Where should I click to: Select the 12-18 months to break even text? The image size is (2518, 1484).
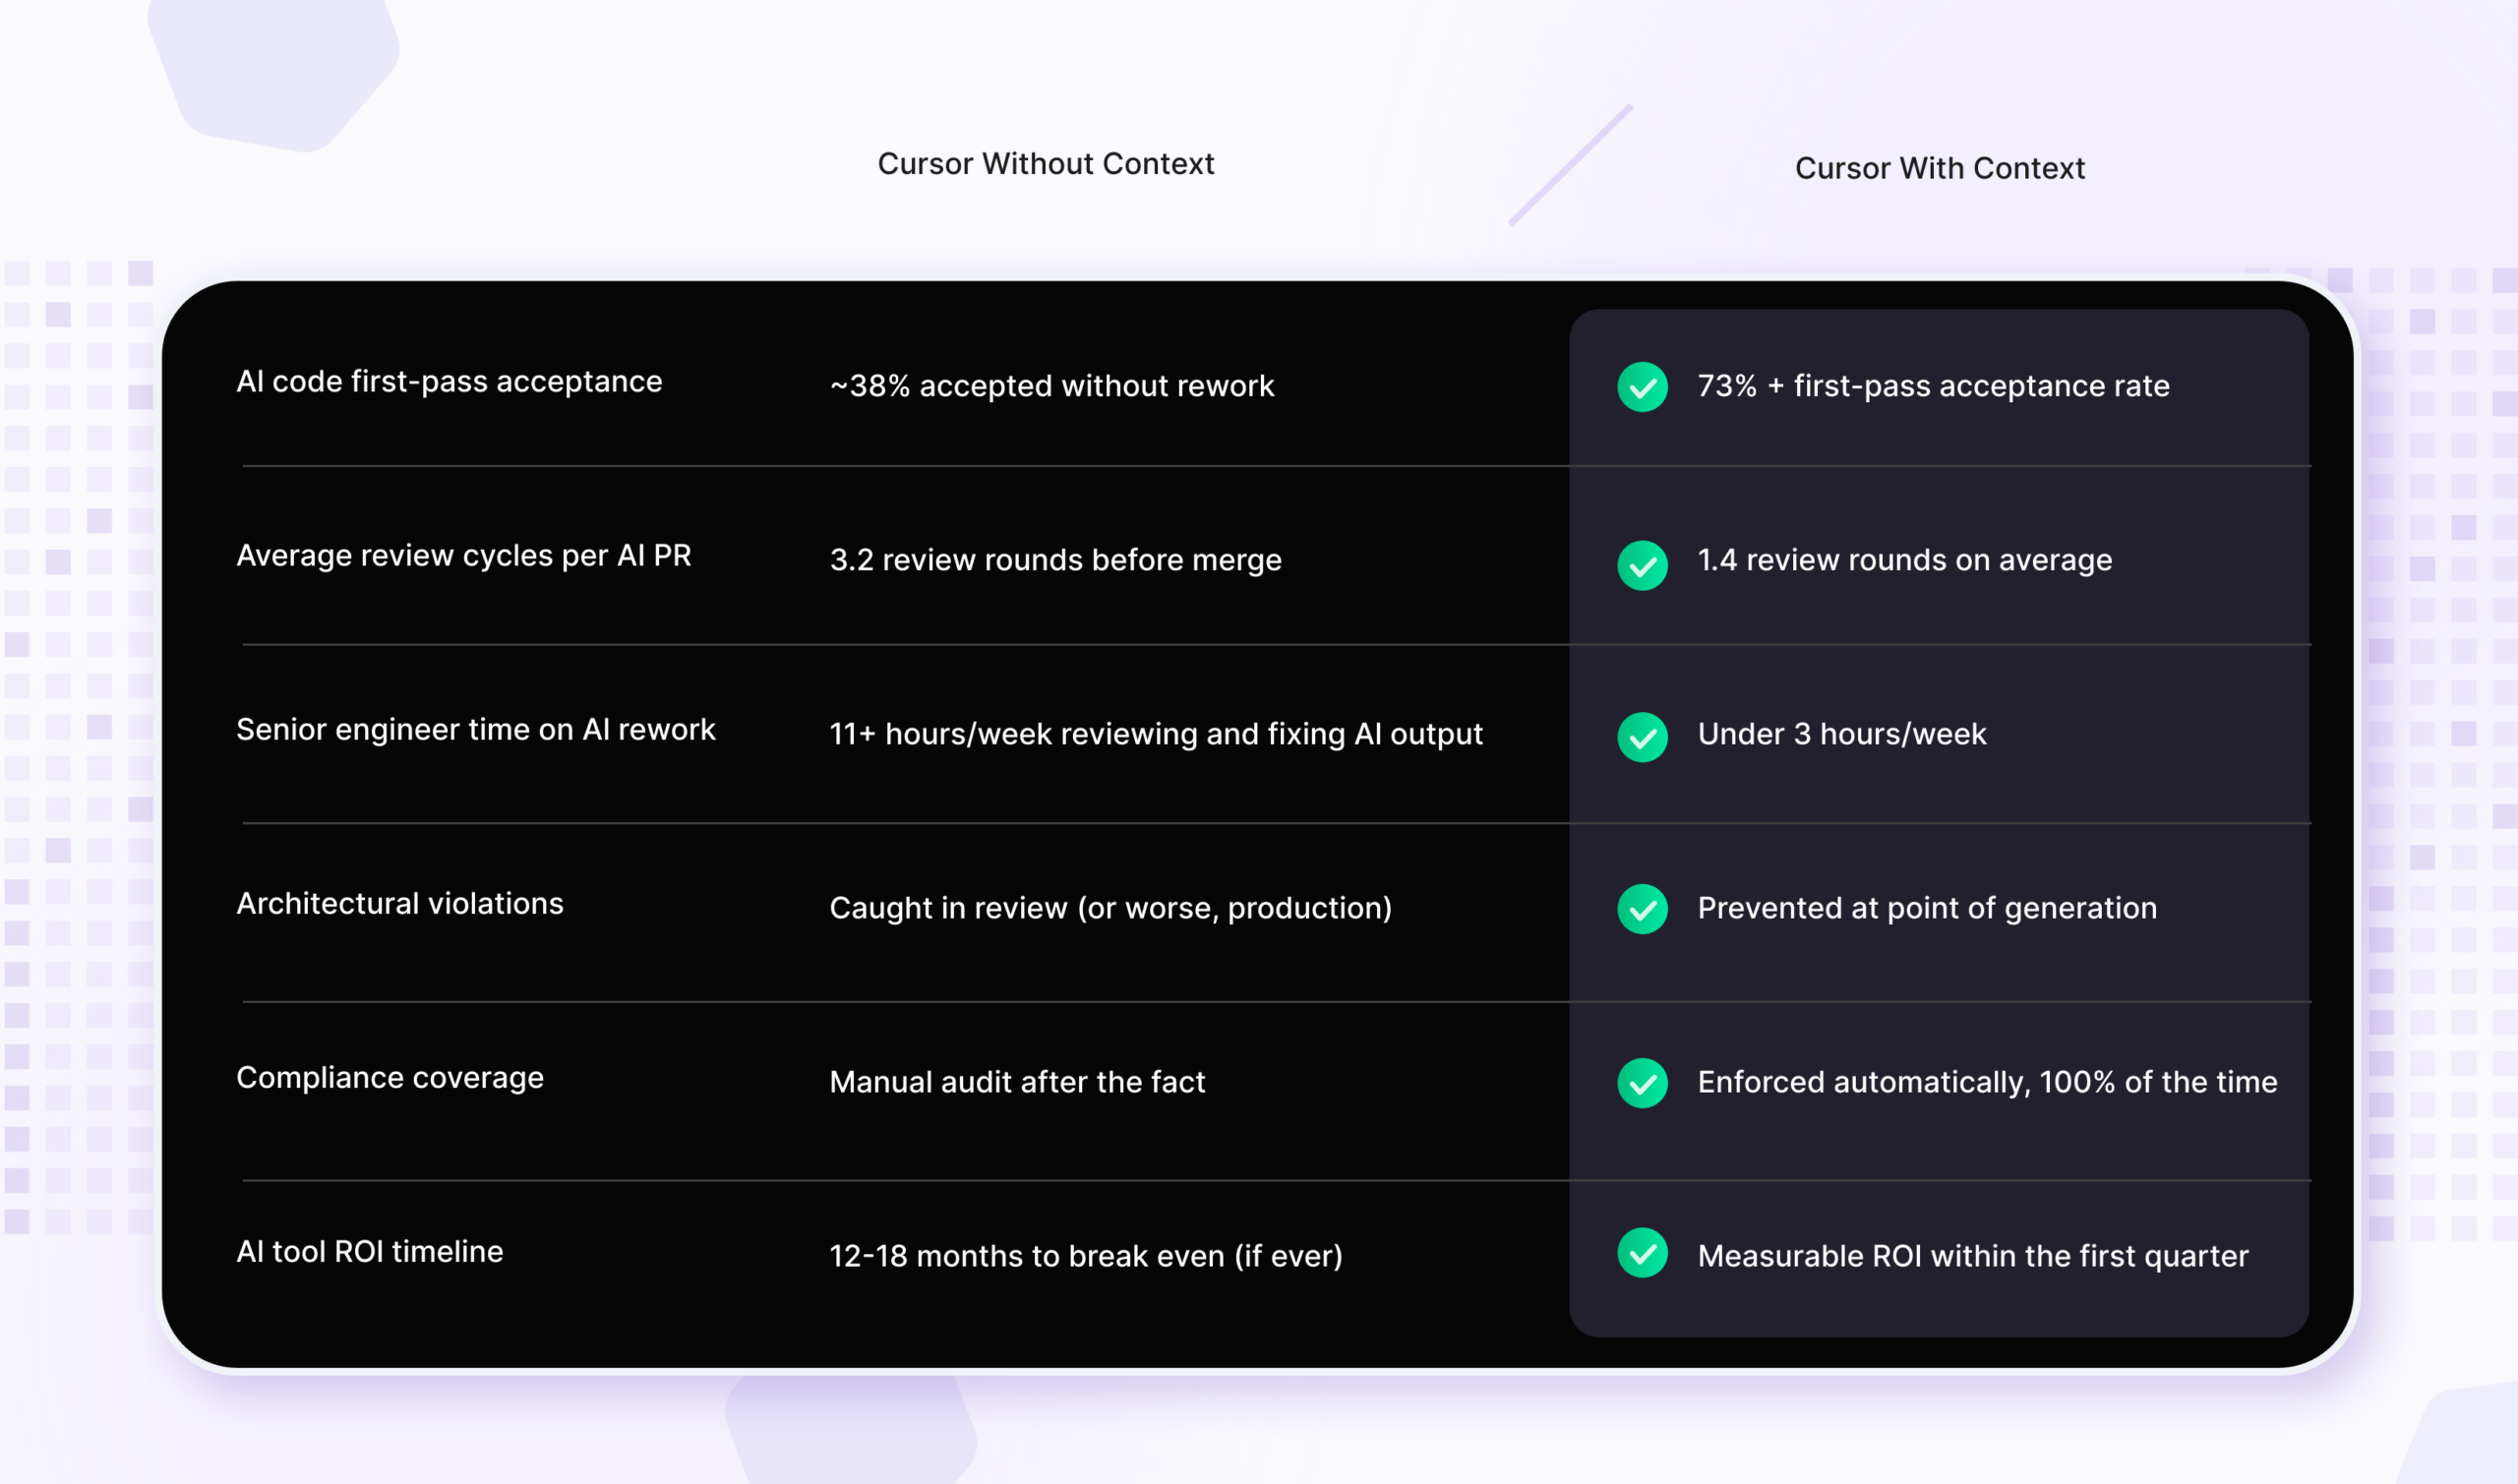[1085, 1256]
